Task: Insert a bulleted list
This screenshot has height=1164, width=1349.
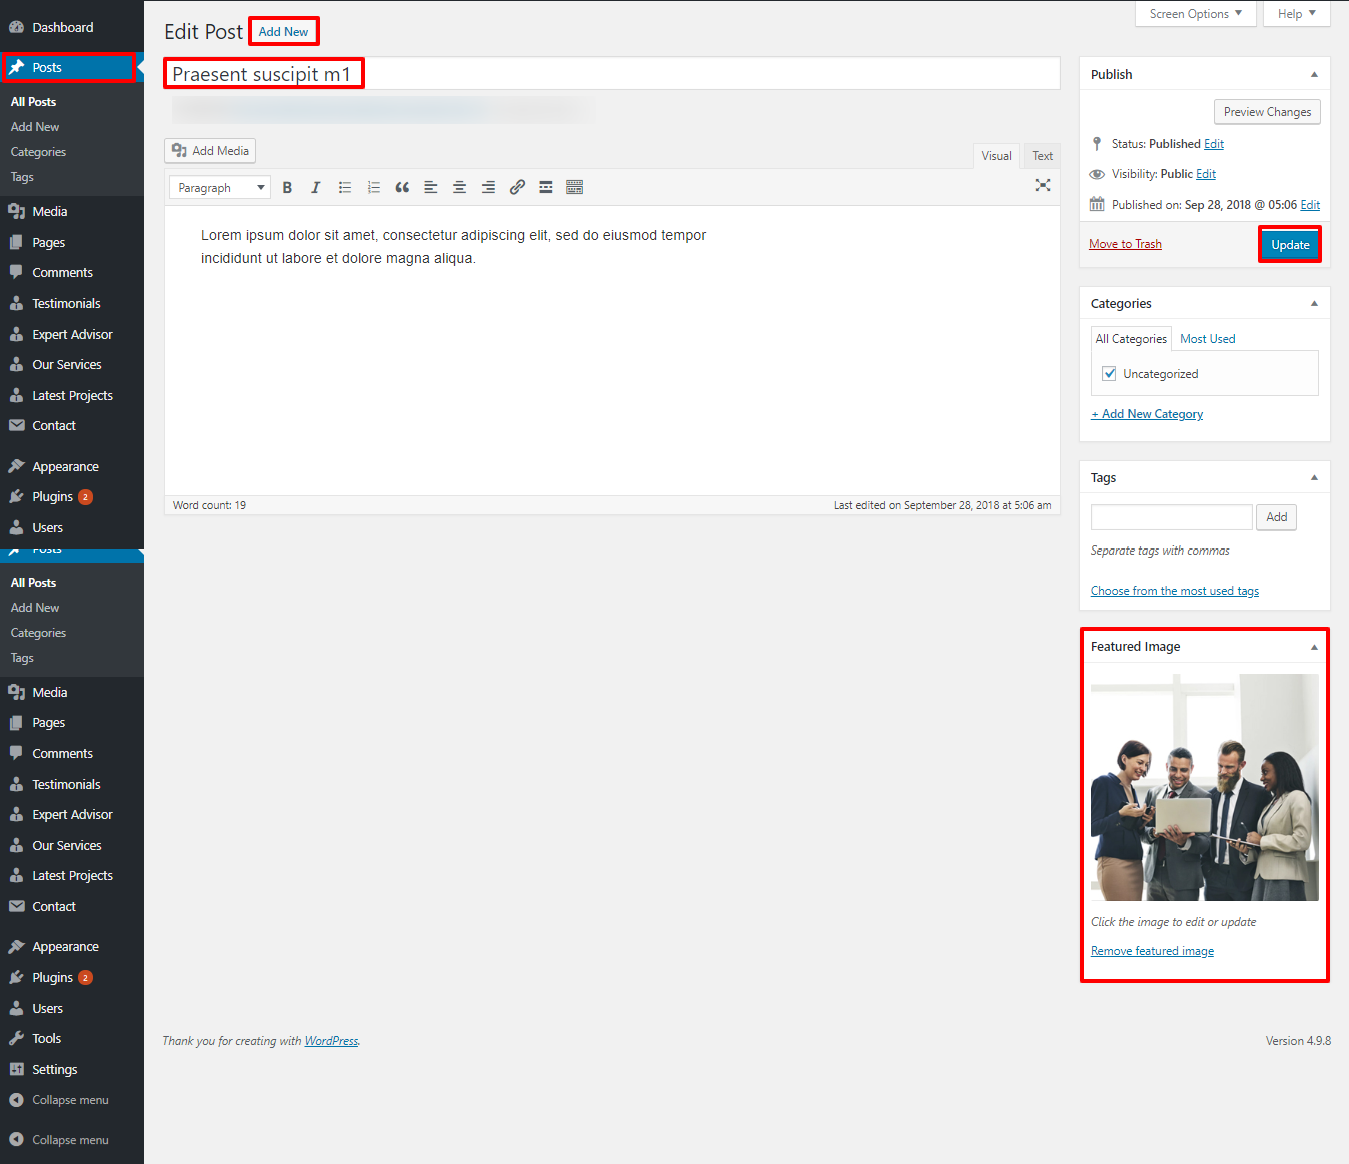Action: point(345,187)
